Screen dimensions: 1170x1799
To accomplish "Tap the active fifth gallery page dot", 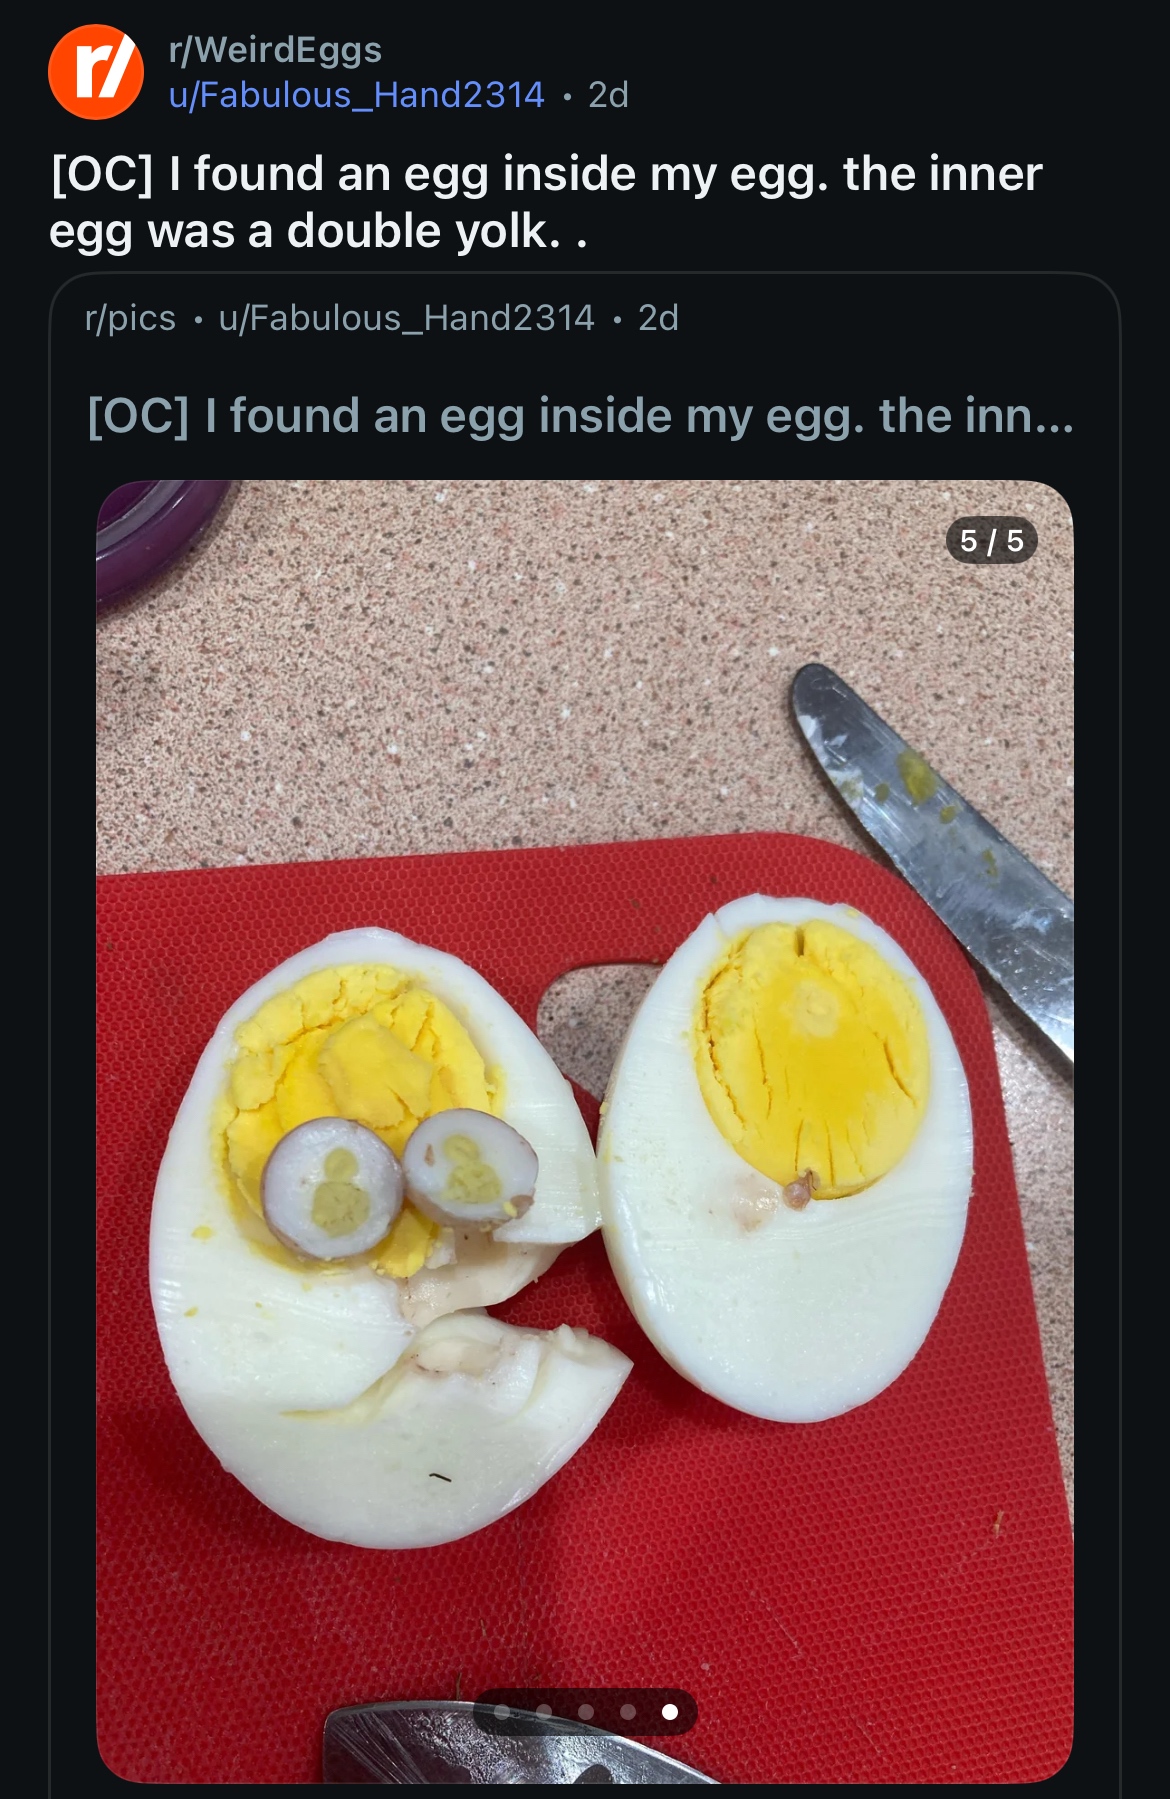I will pyautogui.click(x=670, y=1712).
